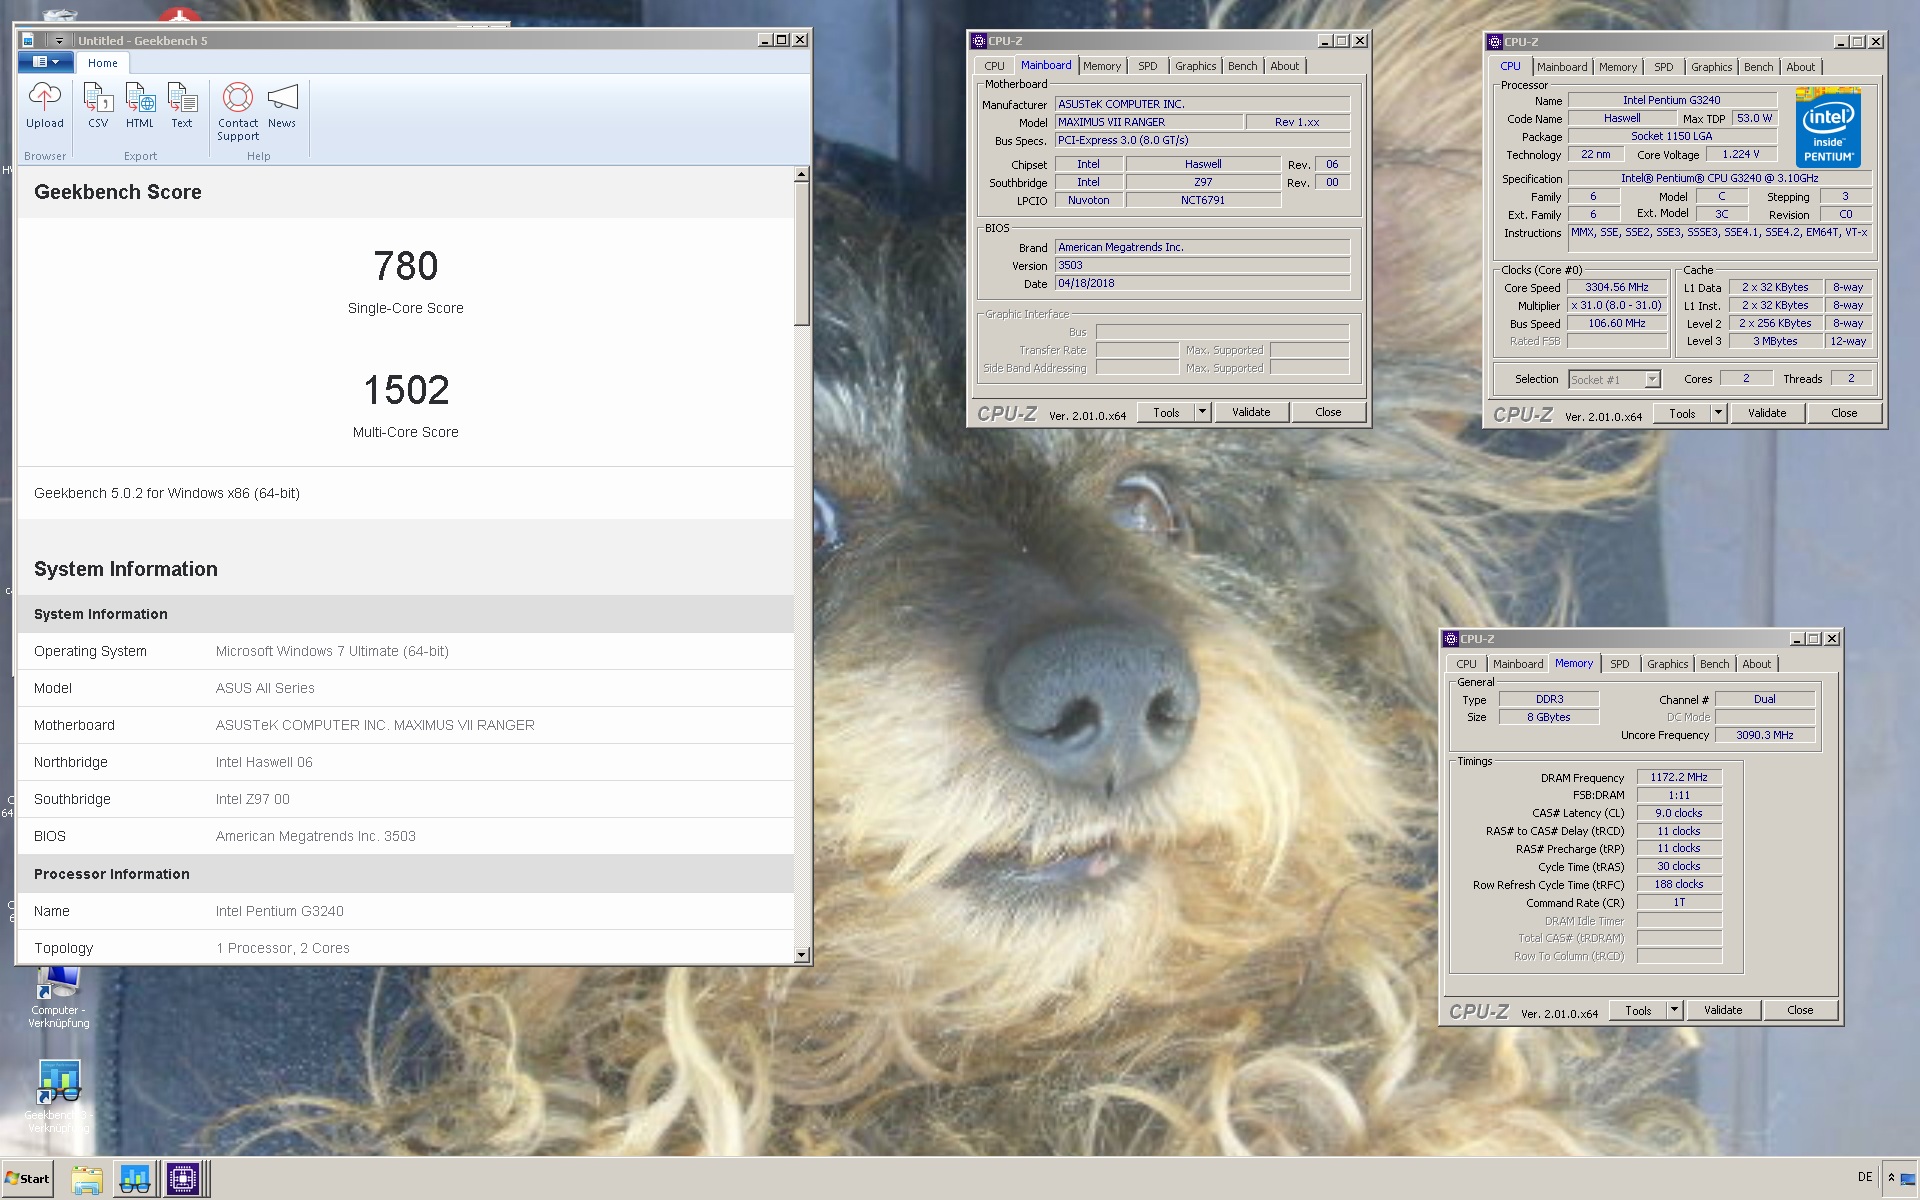Switch to Geekbench taskbar icon
Screen dimensions: 1920x1200
135,1180
